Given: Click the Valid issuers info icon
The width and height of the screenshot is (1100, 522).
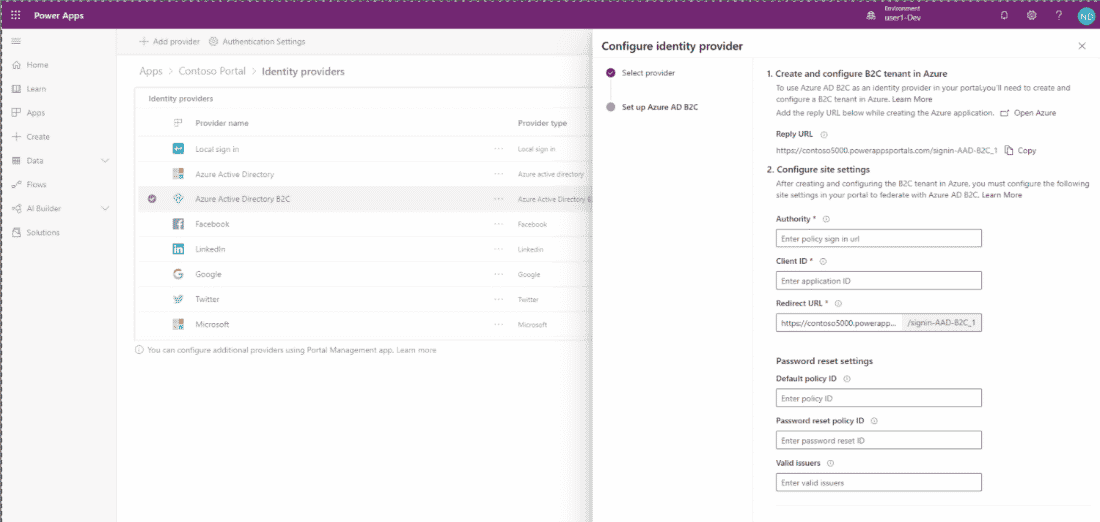Looking at the screenshot, I should pos(830,463).
